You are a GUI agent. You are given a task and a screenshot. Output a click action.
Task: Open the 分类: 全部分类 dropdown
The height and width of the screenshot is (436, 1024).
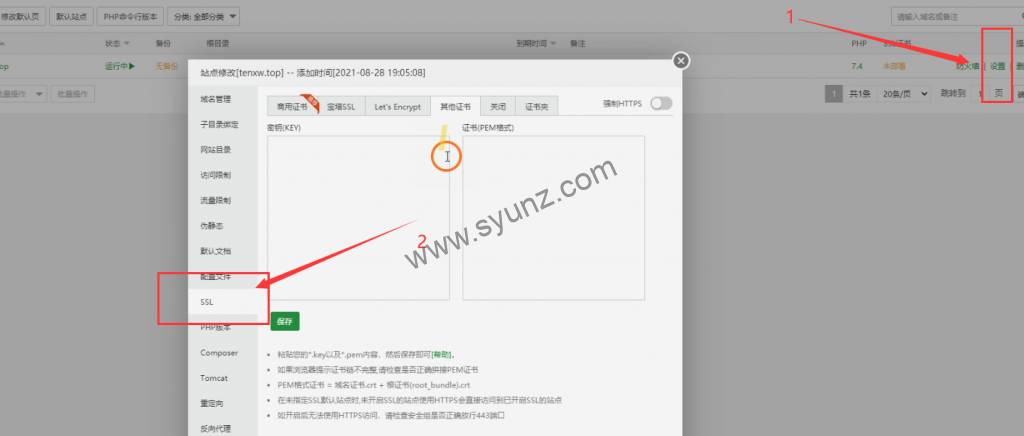tap(203, 16)
